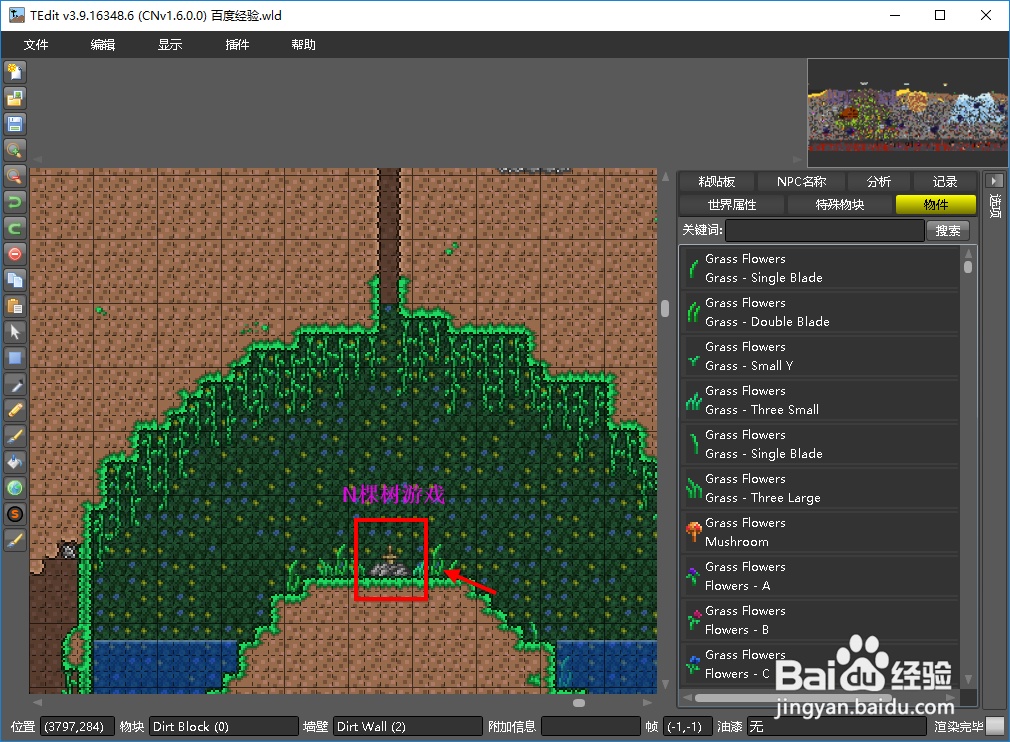This screenshot has width=1010, height=742.
Task: Select the orange S Sprite tool
Action: pos(15,514)
